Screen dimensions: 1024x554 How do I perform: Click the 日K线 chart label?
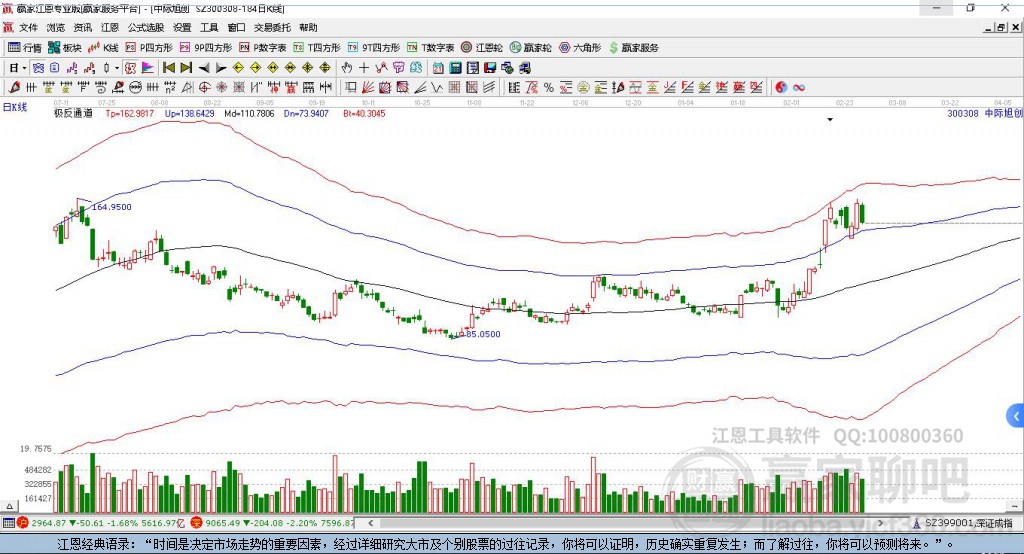[15, 108]
